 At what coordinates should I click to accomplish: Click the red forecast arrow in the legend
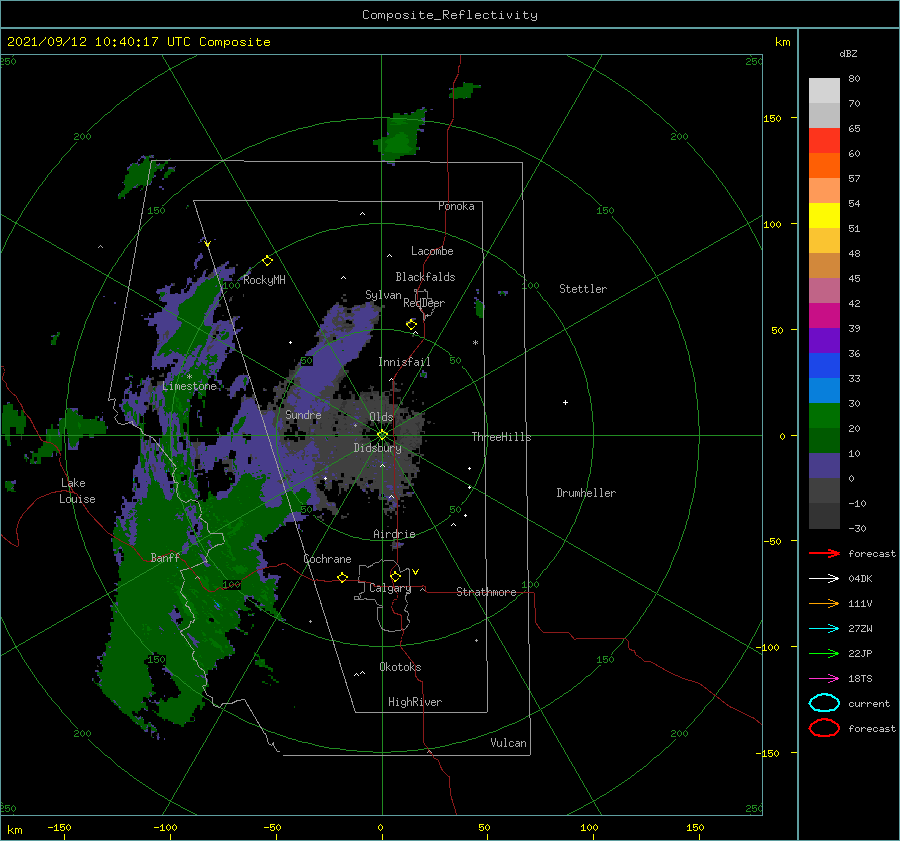[x=824, y=553]
